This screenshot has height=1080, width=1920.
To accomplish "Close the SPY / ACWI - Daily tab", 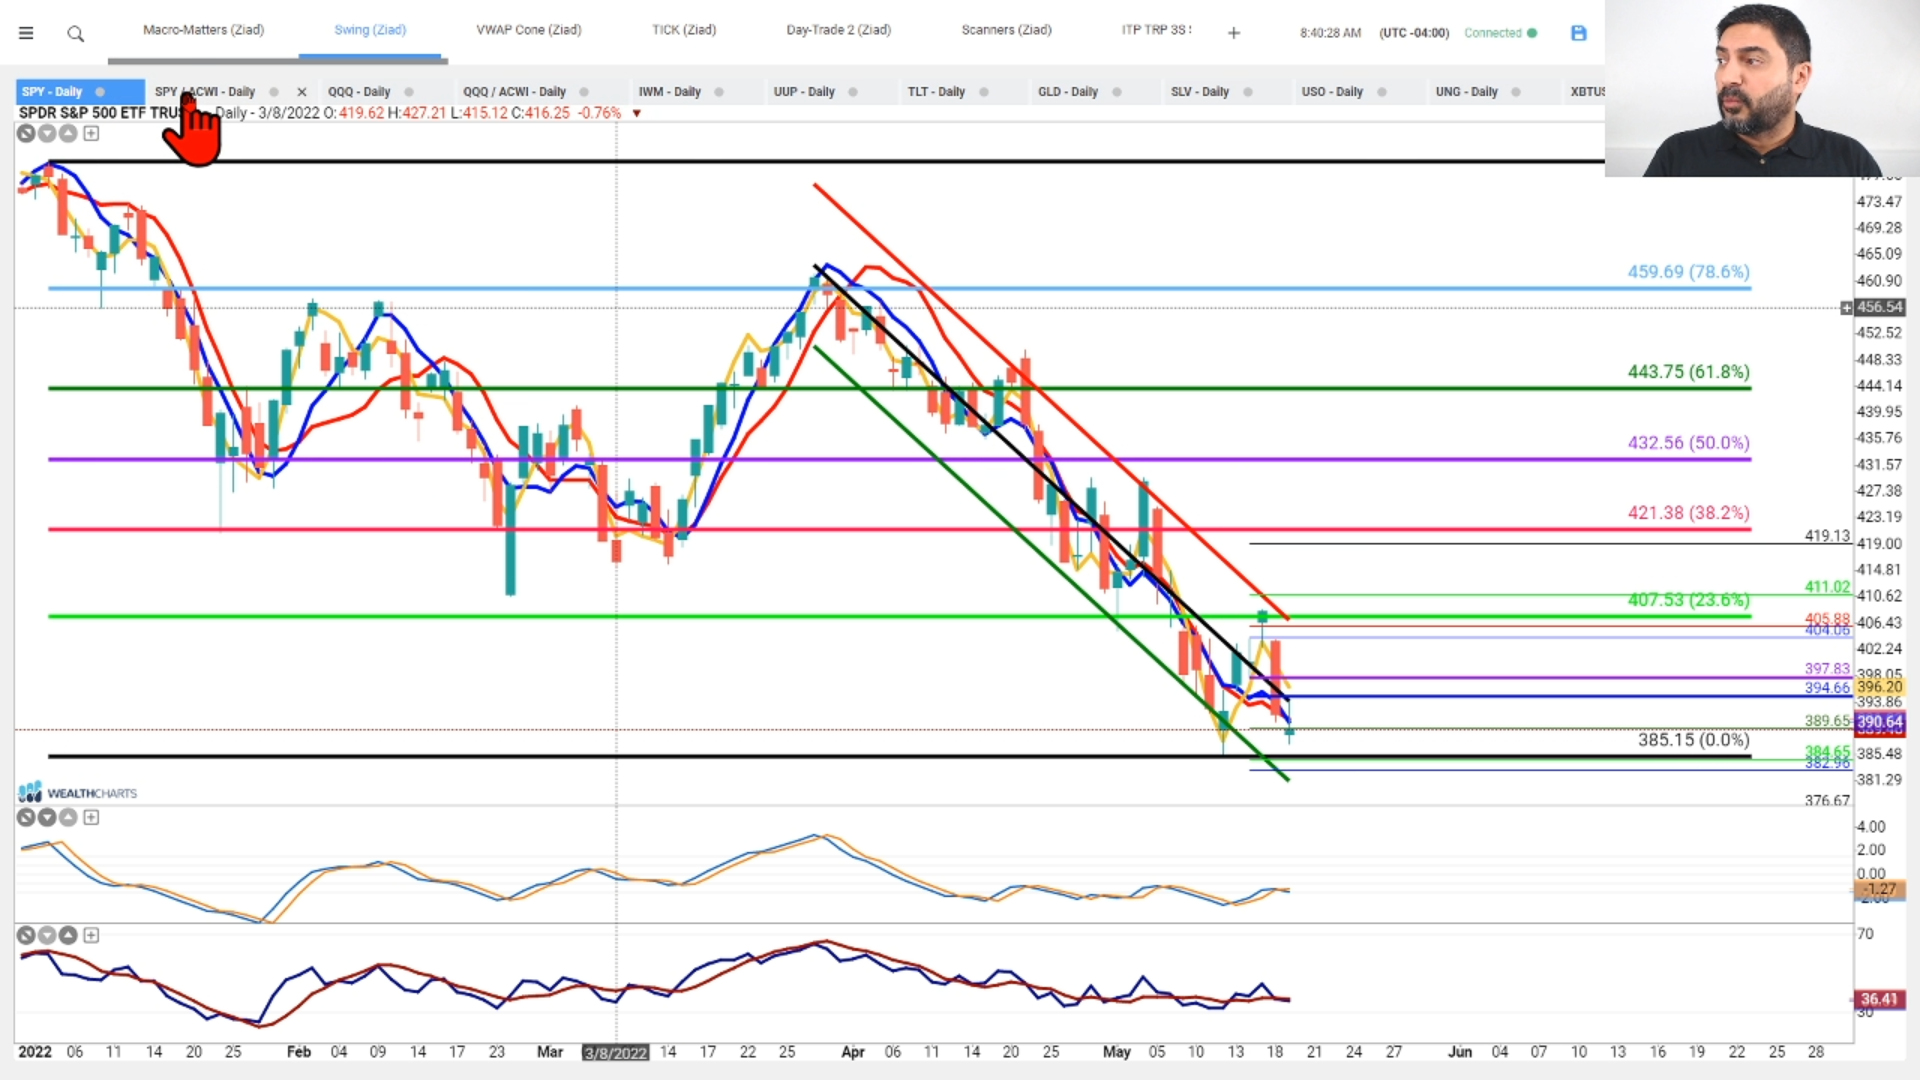I will [302, 92].
